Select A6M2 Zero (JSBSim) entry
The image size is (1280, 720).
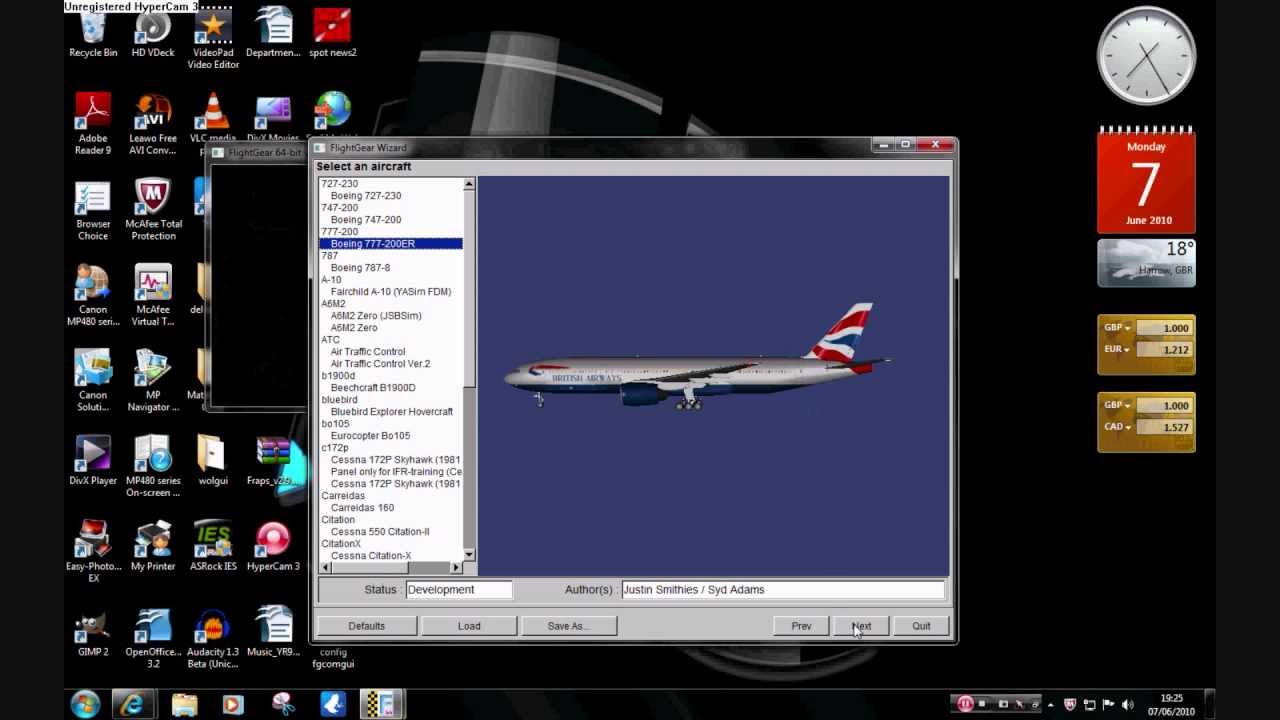pyautogui.click(x=376, y=316)
